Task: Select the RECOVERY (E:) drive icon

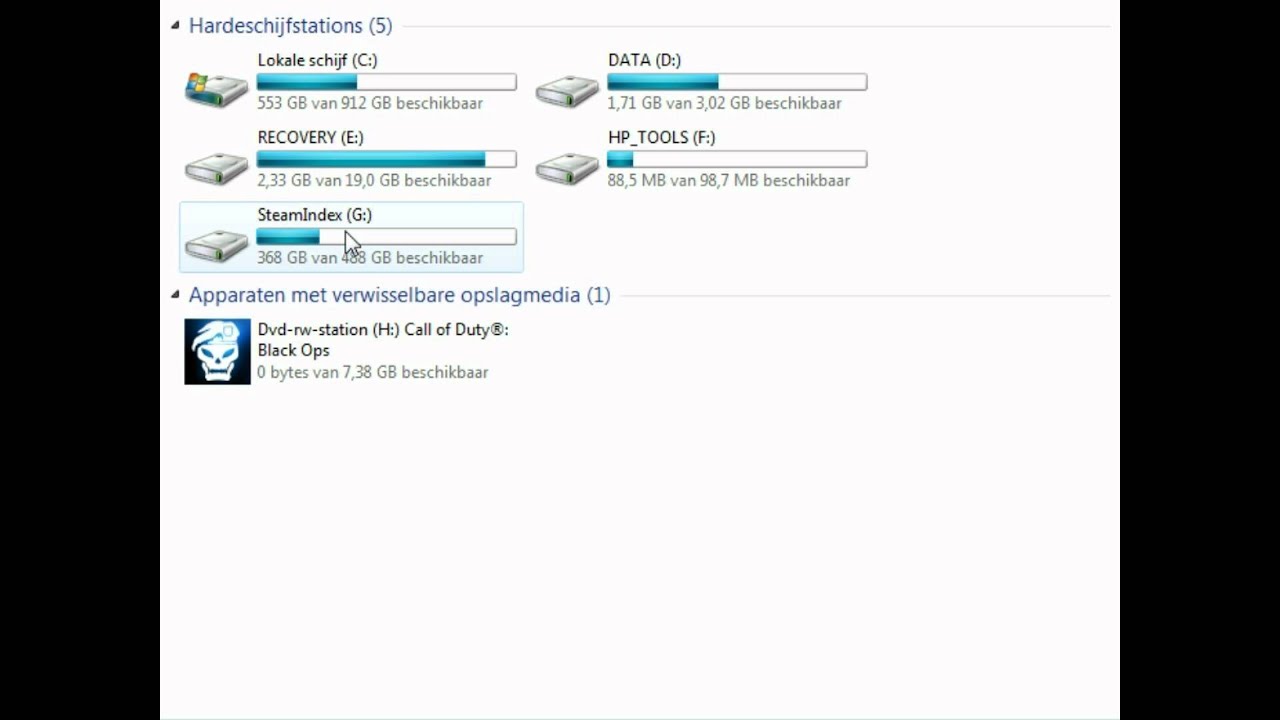Action: pos(217,168)
